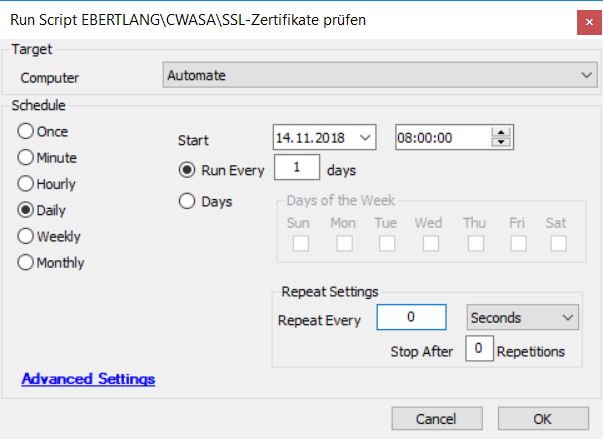Open the Advanced Settings link
This screenshot has width=603, height=439.
click(x=88, y=379)
